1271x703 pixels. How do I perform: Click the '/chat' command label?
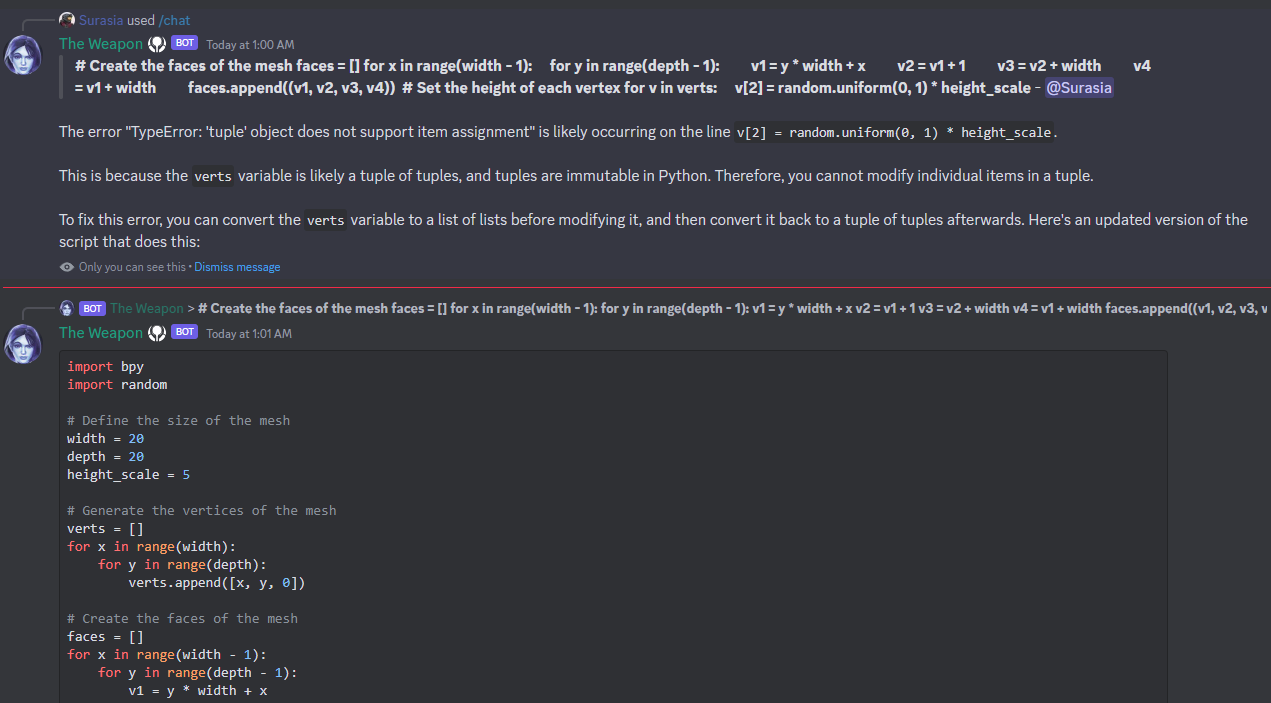174,19
